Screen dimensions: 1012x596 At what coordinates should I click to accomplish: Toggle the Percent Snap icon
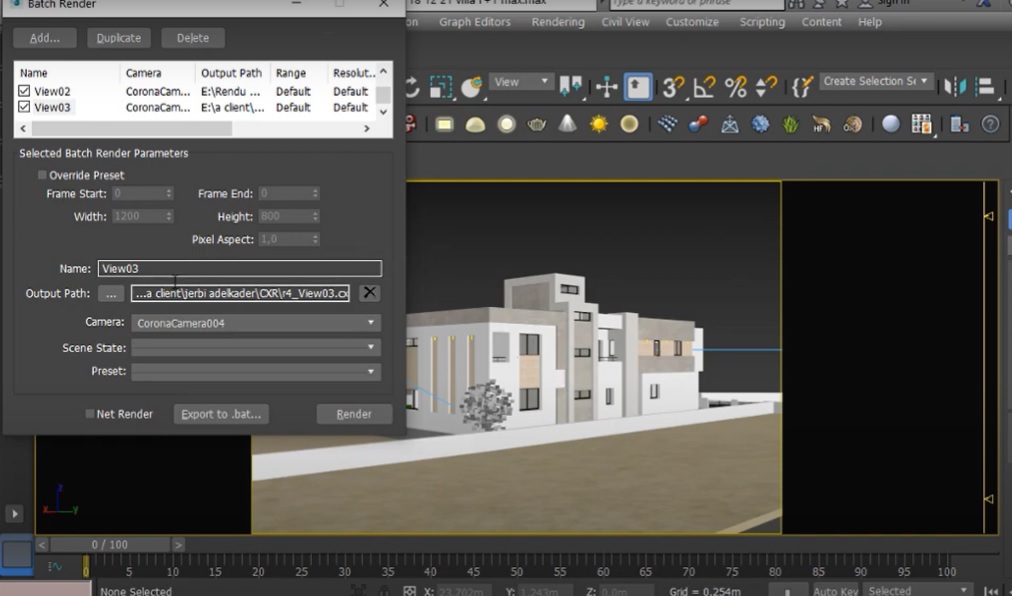coord(735,87)
